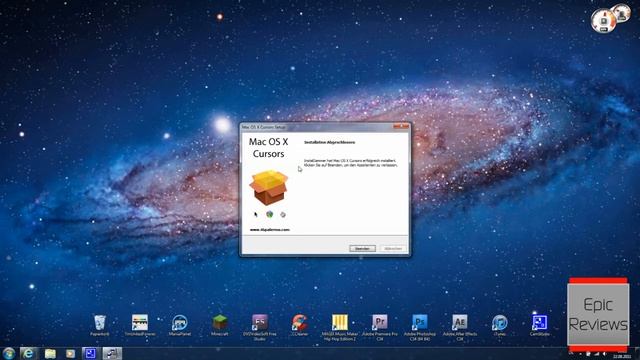The height and width of the screenshot is (360, 640).
Task: Open Windows Explorer folder icon in taskbar
Action: click(50, 353)
